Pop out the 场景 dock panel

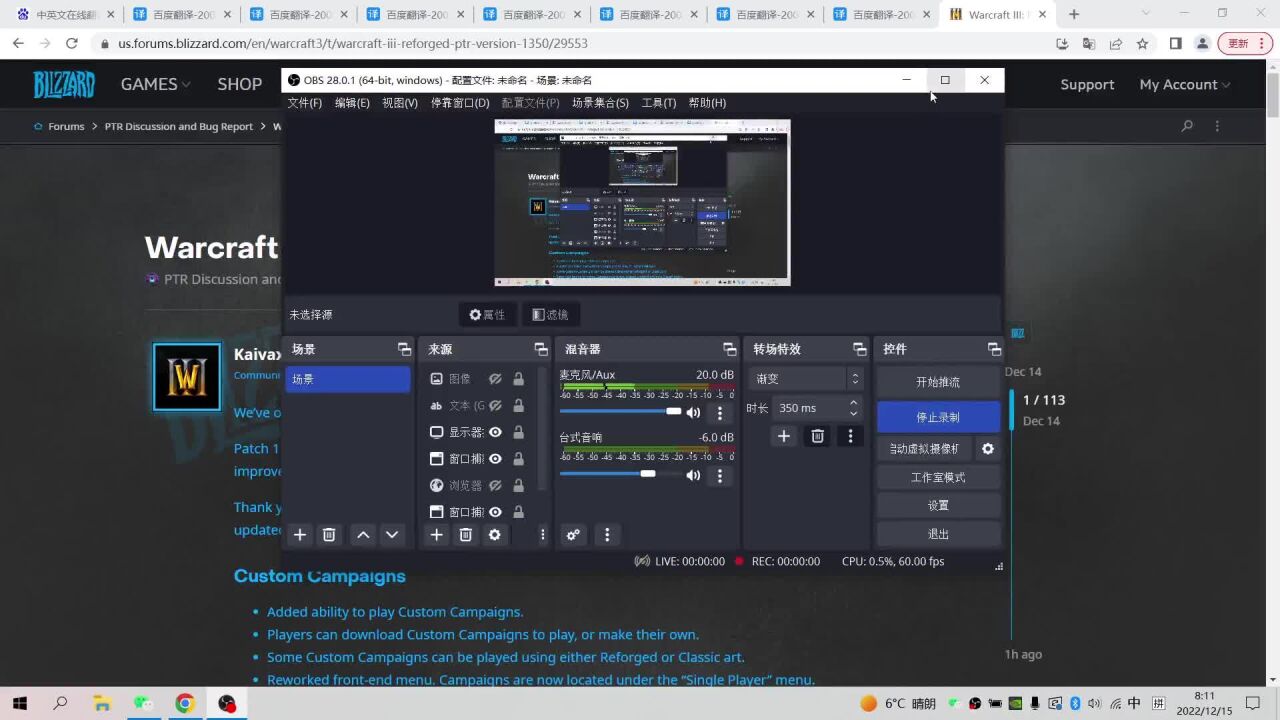click(404, 349)
